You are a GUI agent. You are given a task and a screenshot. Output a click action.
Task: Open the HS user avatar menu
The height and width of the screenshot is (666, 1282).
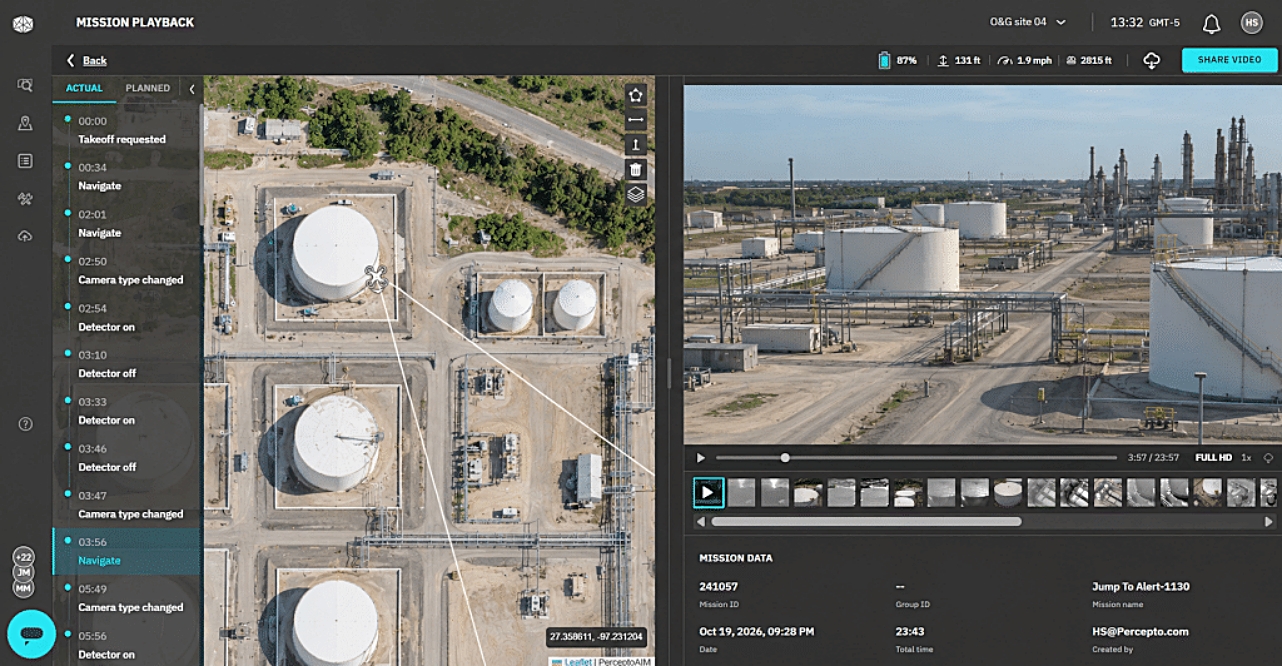pyautogui.click(x=1252, y=22)
